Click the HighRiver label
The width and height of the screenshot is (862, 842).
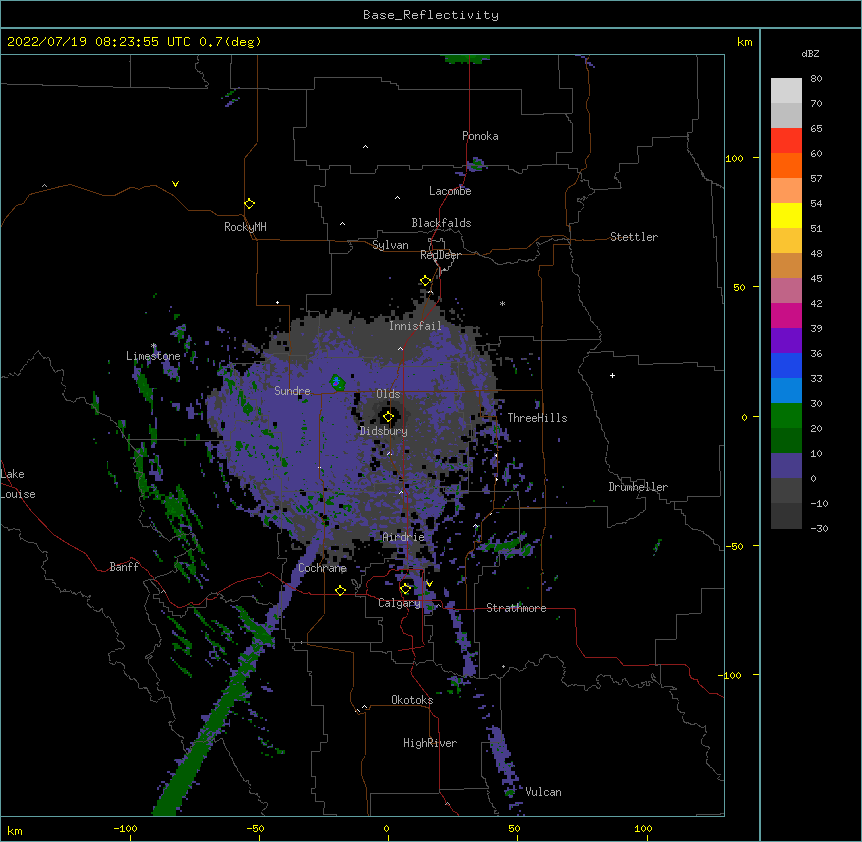coord(430,743)
